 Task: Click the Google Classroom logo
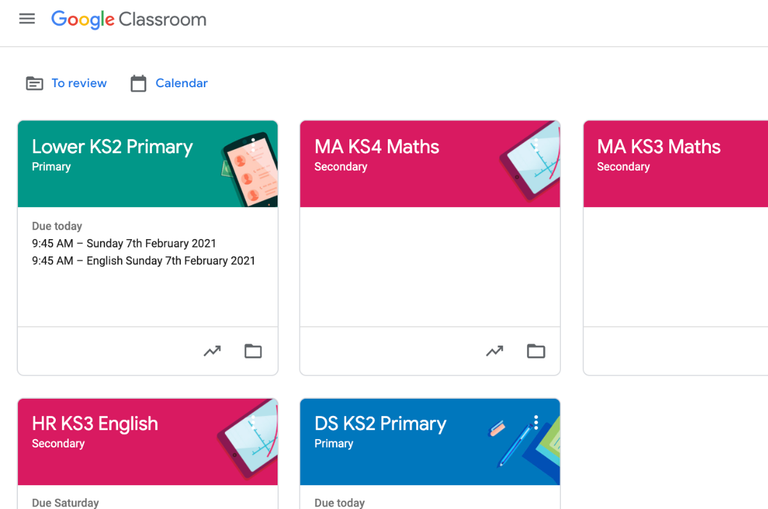pyautogui.click(x=129, y=20)
